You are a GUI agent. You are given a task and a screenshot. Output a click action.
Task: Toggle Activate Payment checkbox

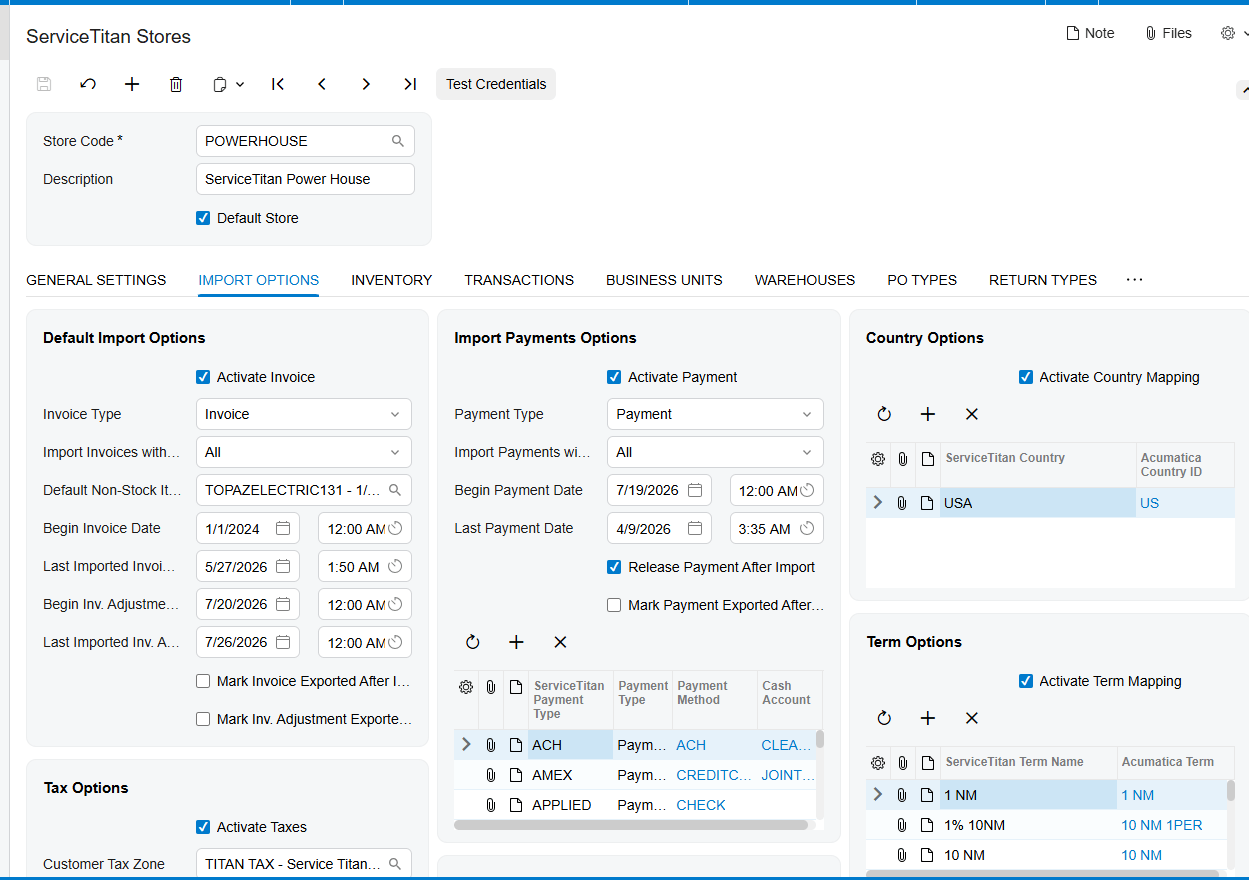(x=615, y=377)
